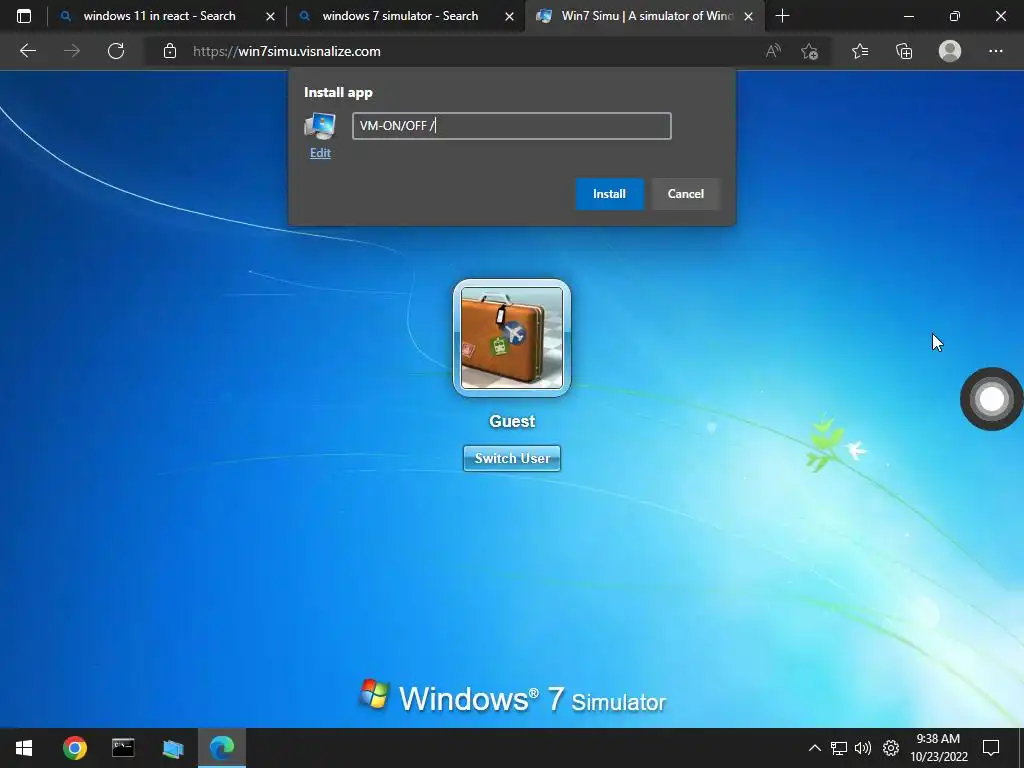Open the Collections panel
This screenshot has width=1024, height=768.
pos(904,51)
